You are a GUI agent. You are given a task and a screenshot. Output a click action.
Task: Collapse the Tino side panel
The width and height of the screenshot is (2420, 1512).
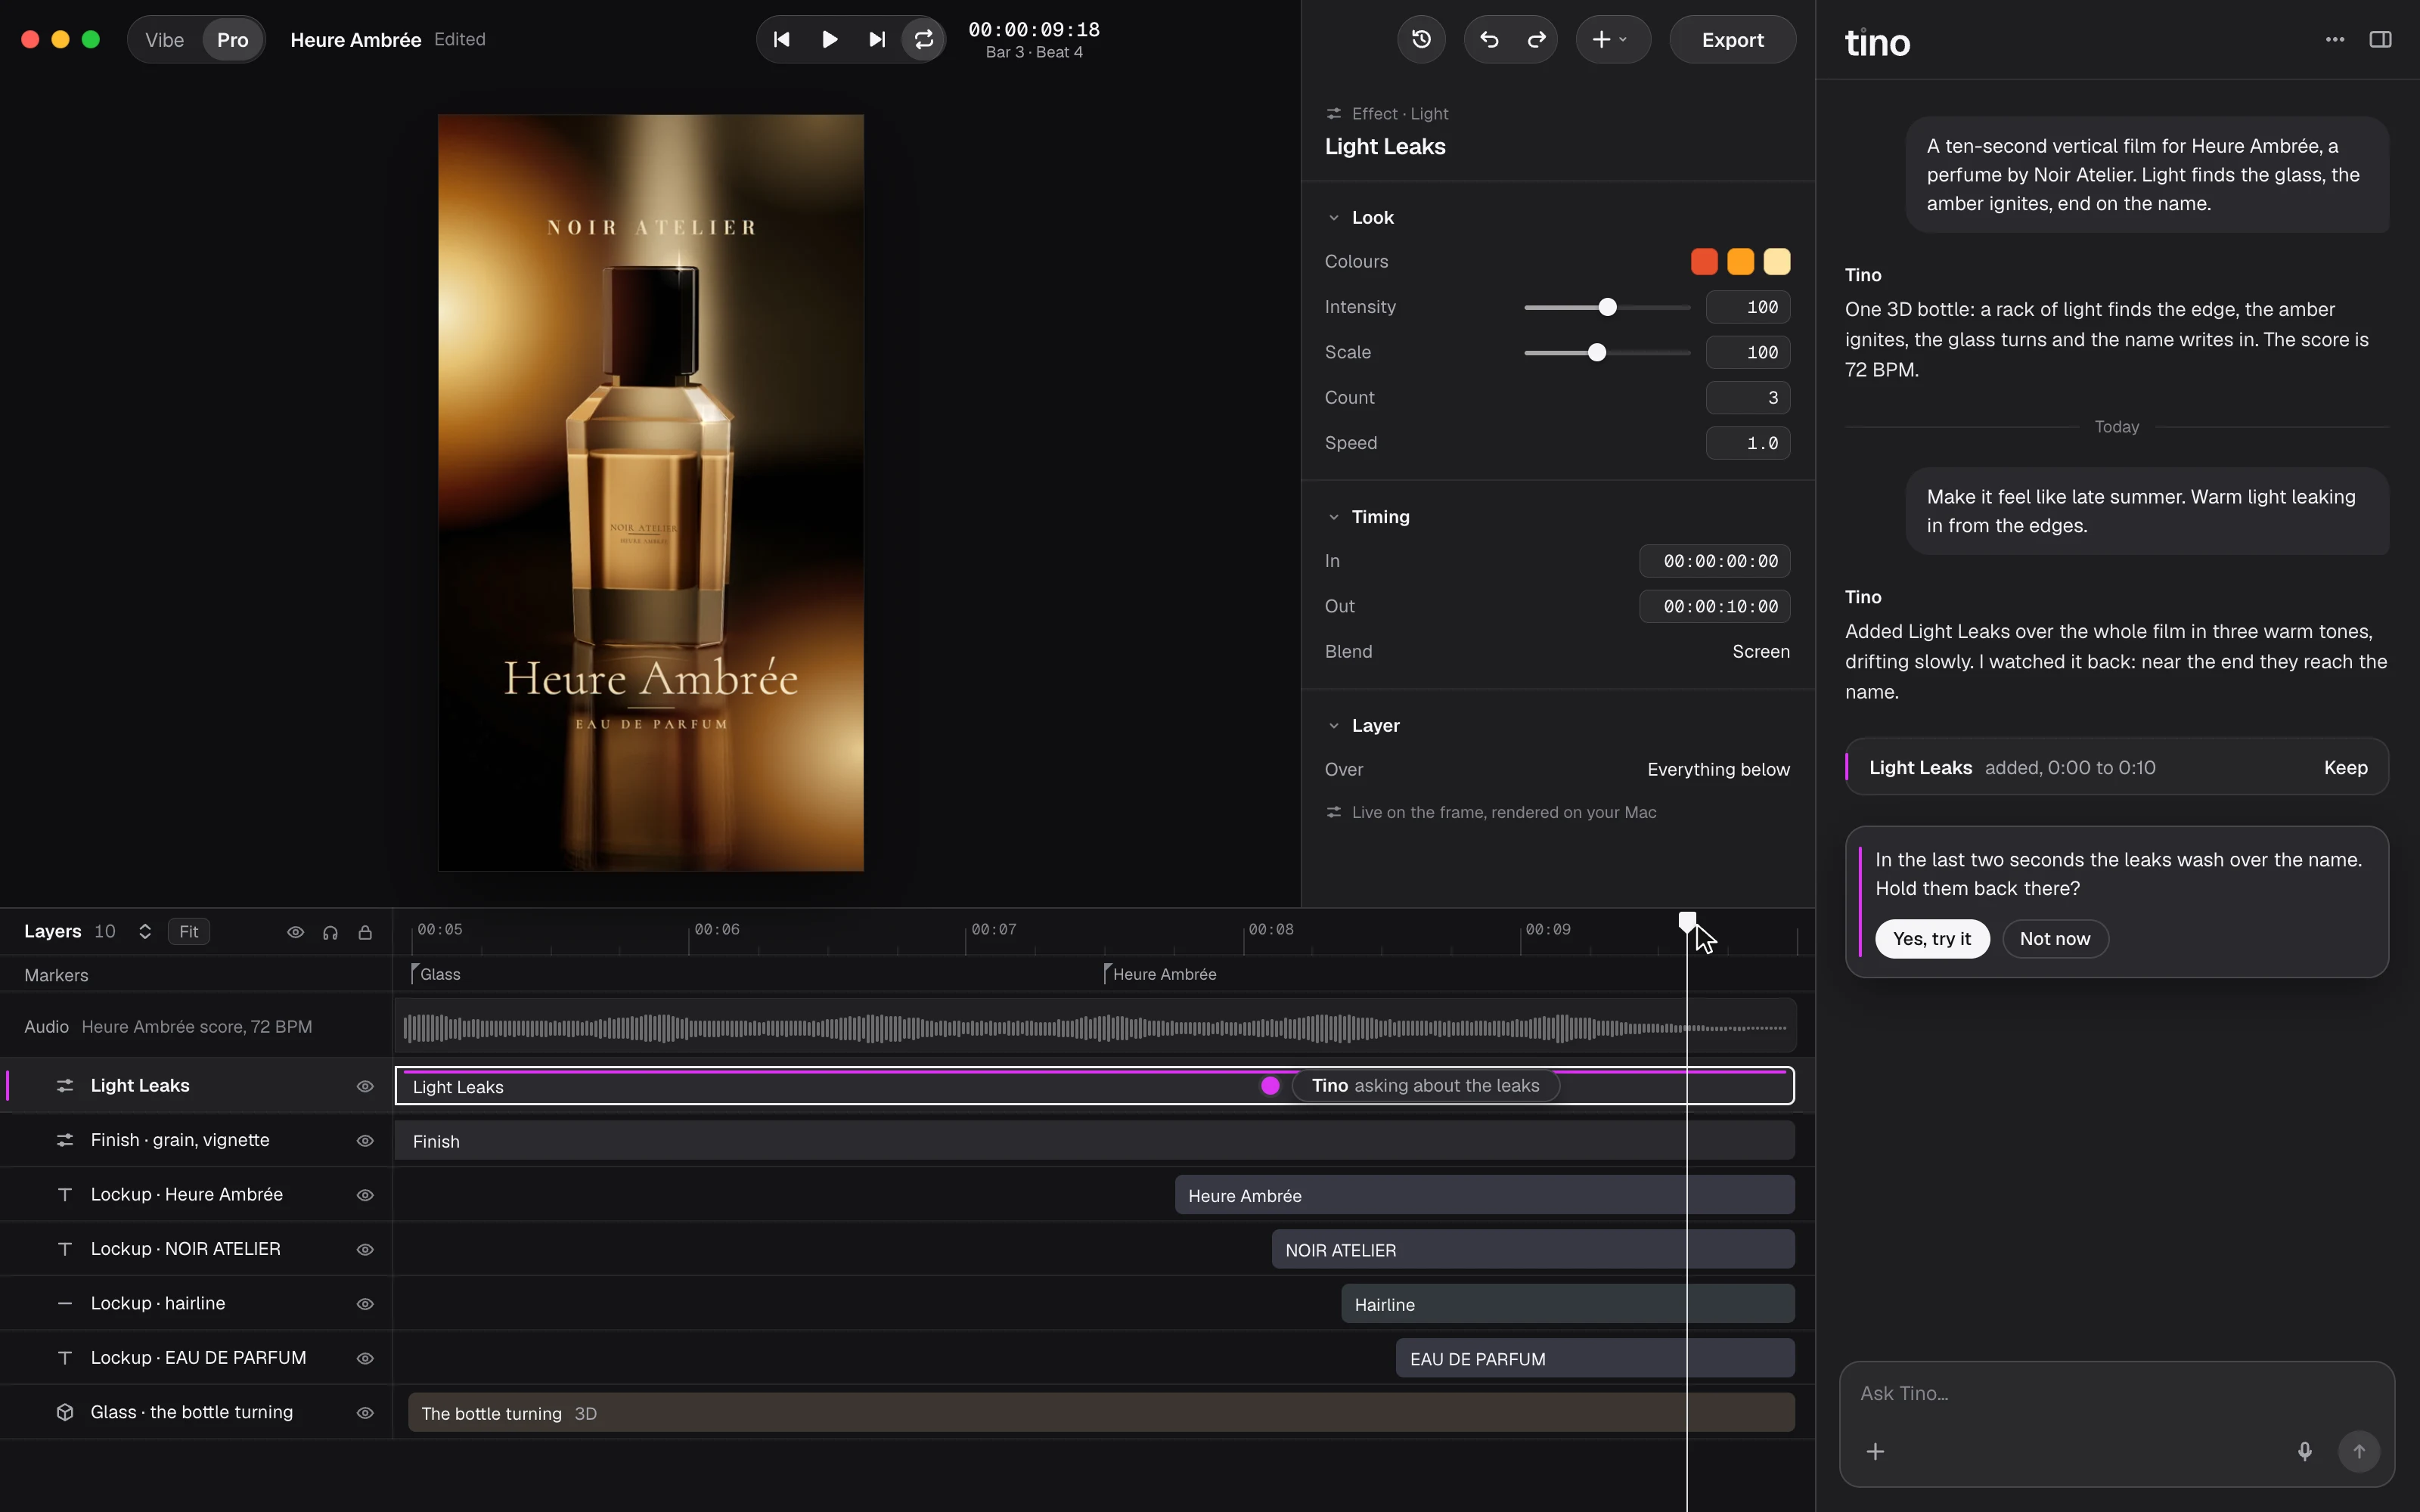(x=2380, y=39)
